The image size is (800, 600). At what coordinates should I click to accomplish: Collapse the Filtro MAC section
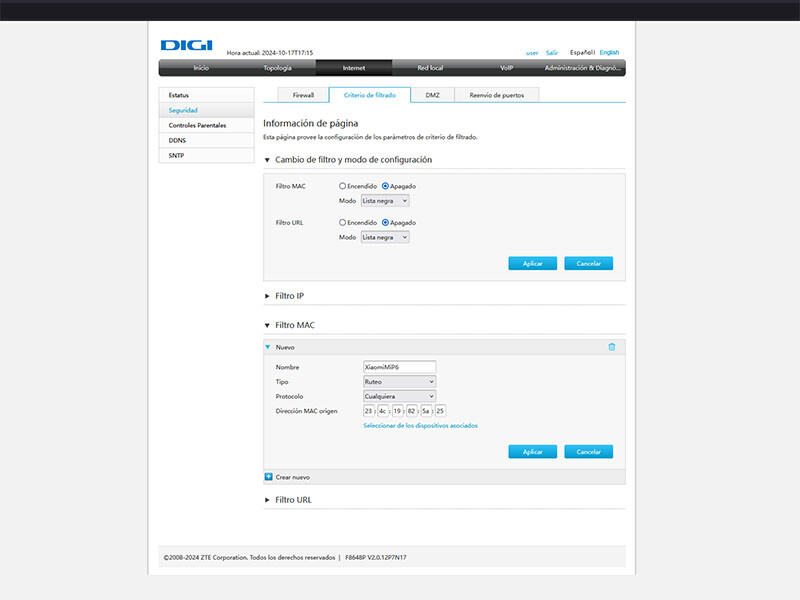pos(267,325)
